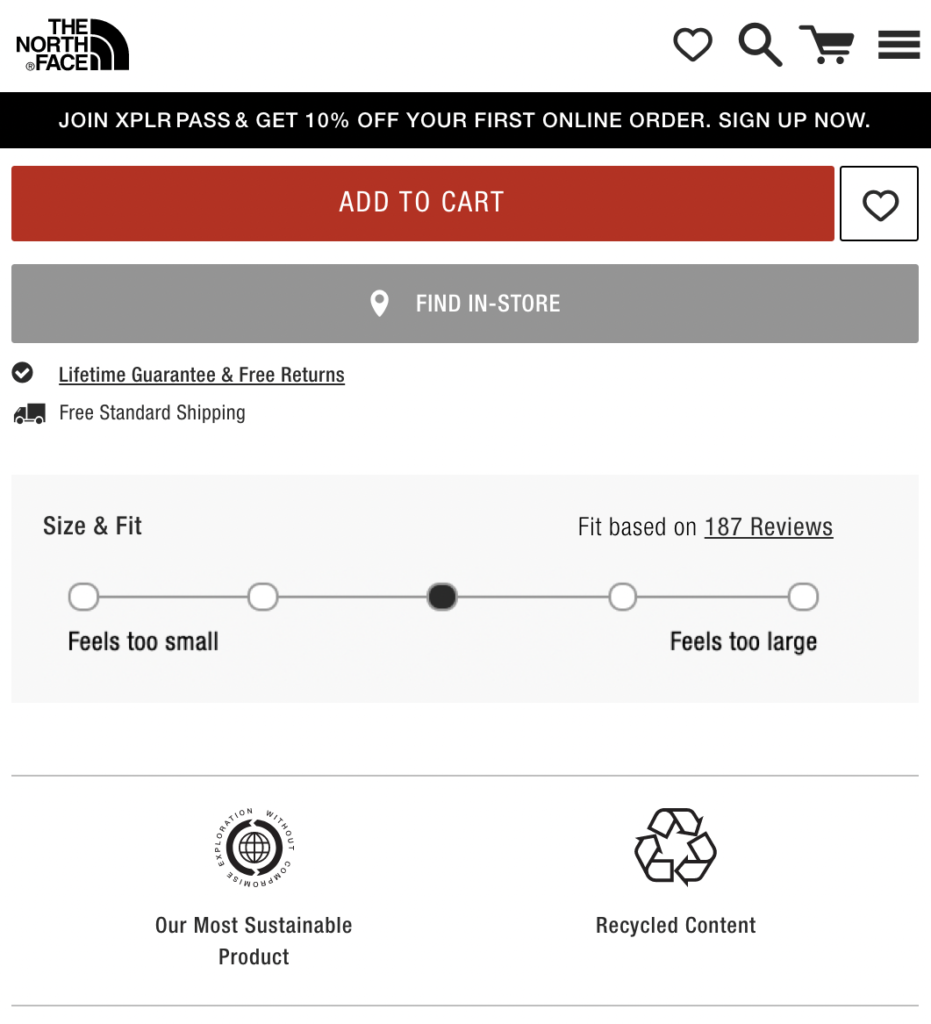Select the leftmost 'Feels too small' fit point

coord(84,598)
